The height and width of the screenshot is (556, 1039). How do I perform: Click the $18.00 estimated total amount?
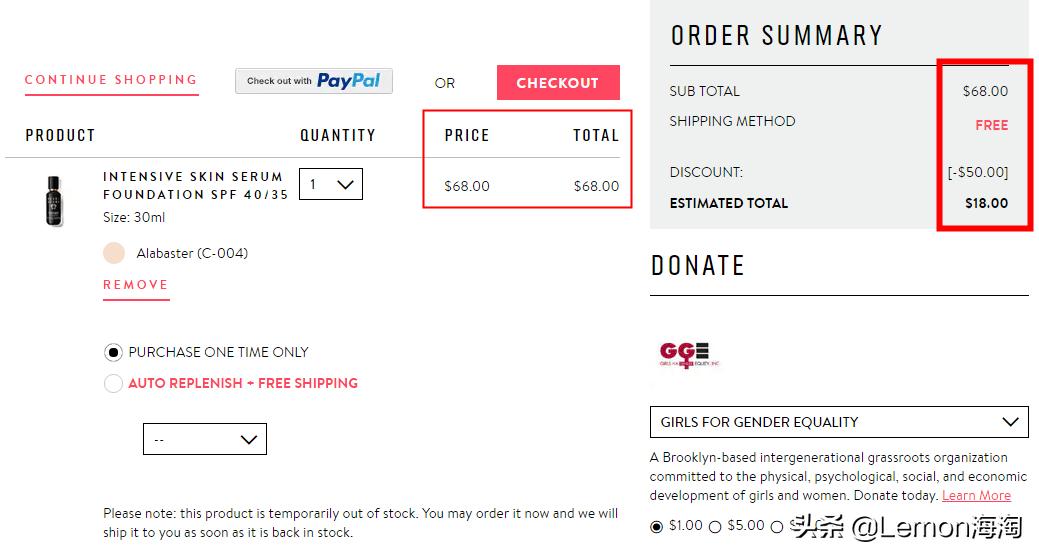click(x=986, y=203)
